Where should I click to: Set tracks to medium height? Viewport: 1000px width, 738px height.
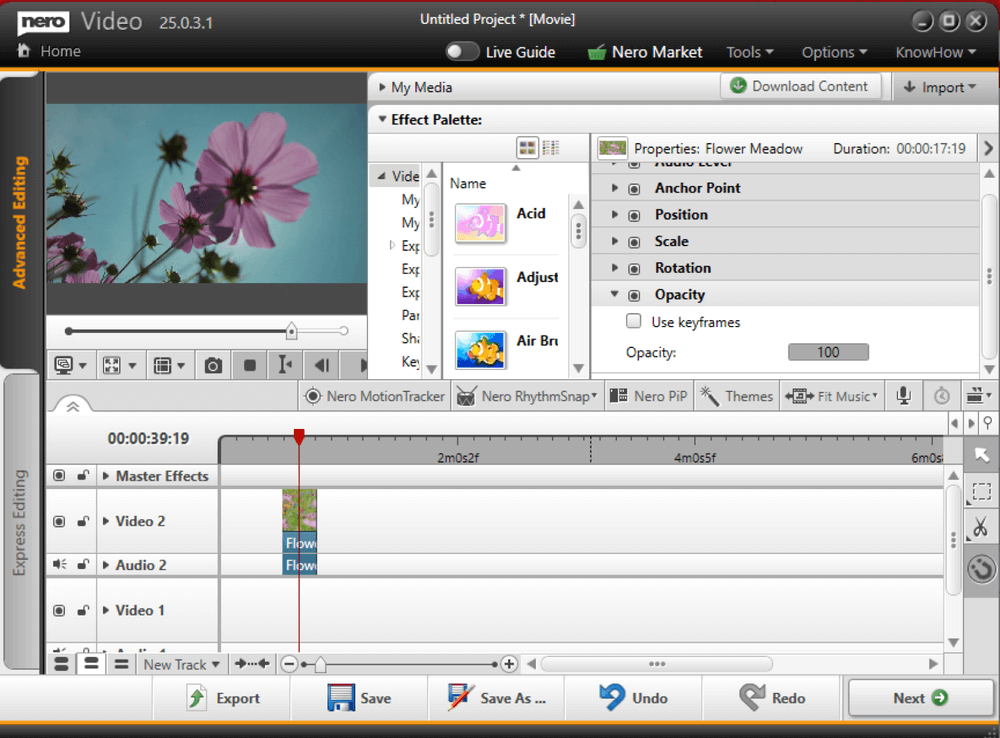tap(91, 664)
